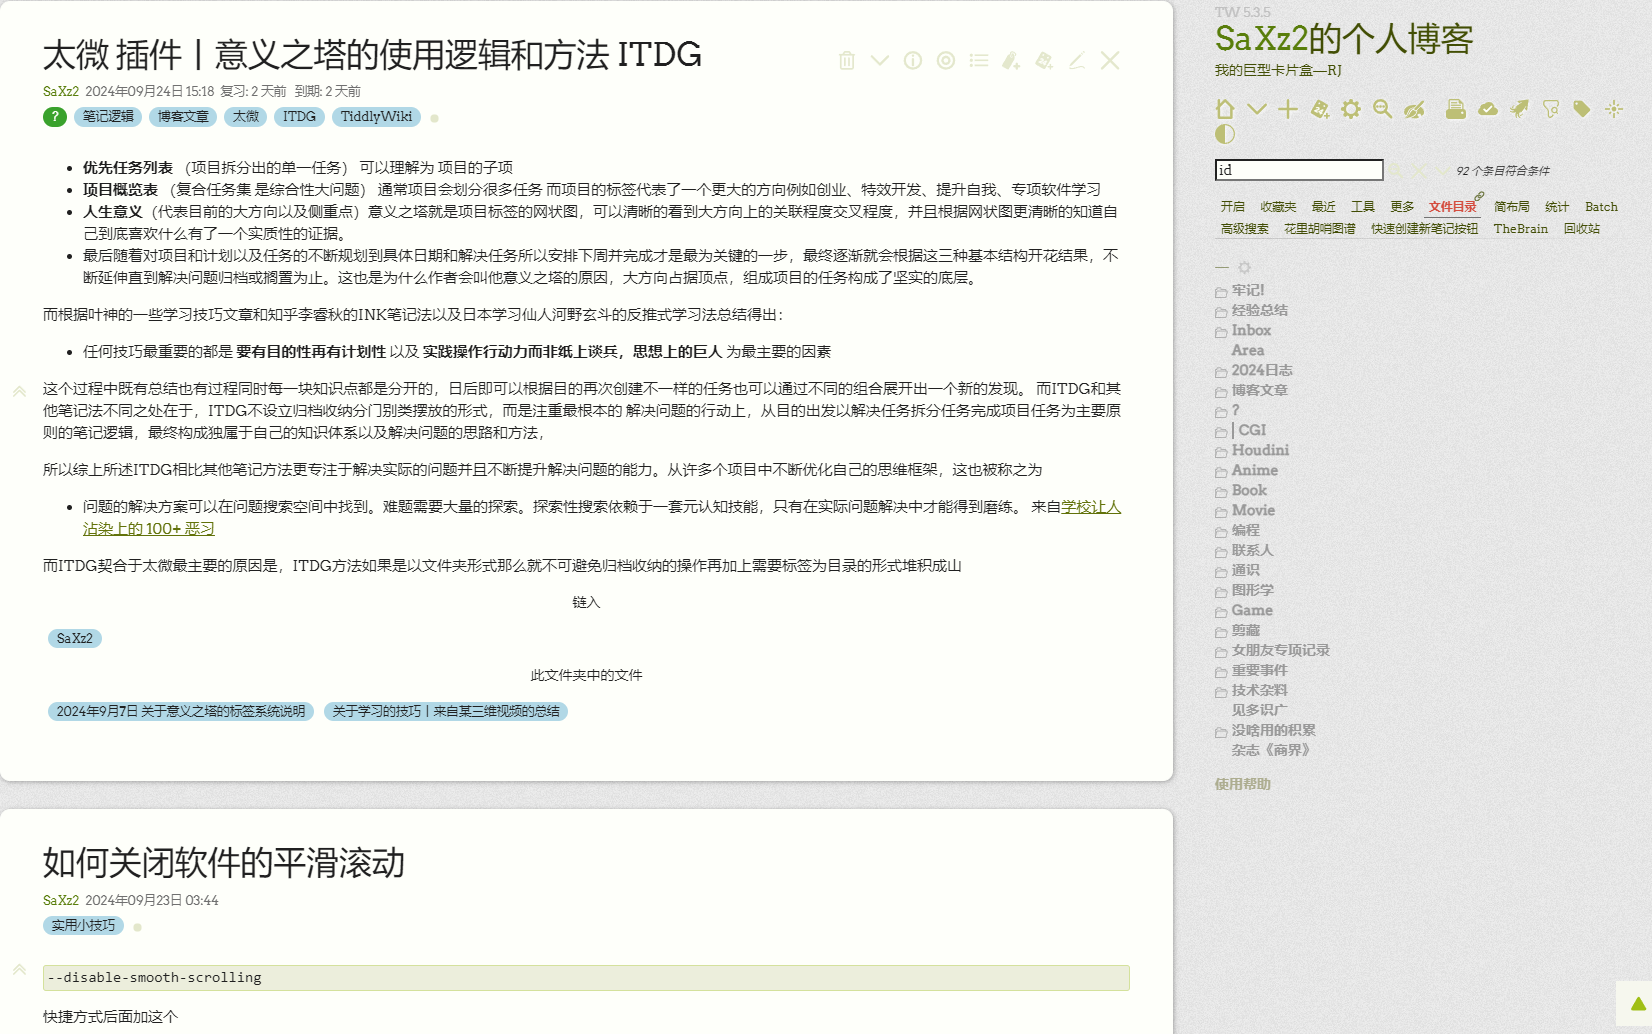The height and width of the screenshot is (1034, 1652).
Task: Open the 统计 sidebar tab
Action: [1557, 207]
